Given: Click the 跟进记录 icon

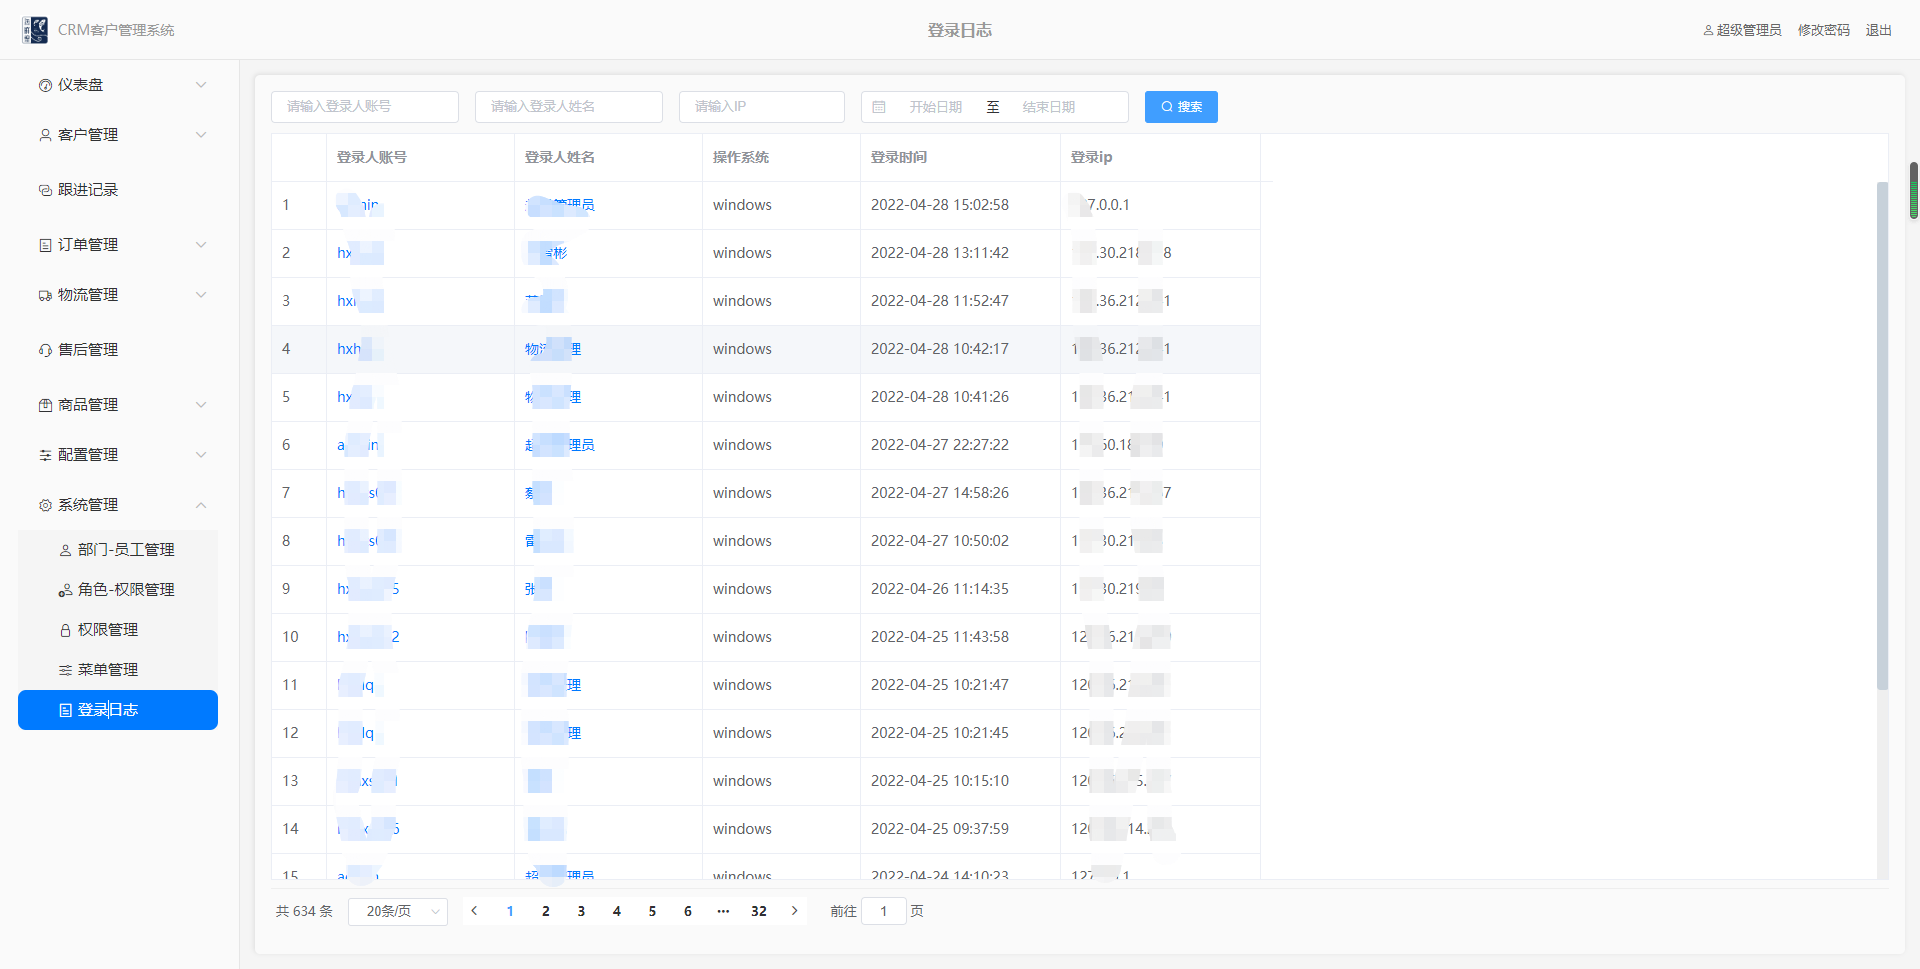Looking at the screenshot, I should click(45, 190).
